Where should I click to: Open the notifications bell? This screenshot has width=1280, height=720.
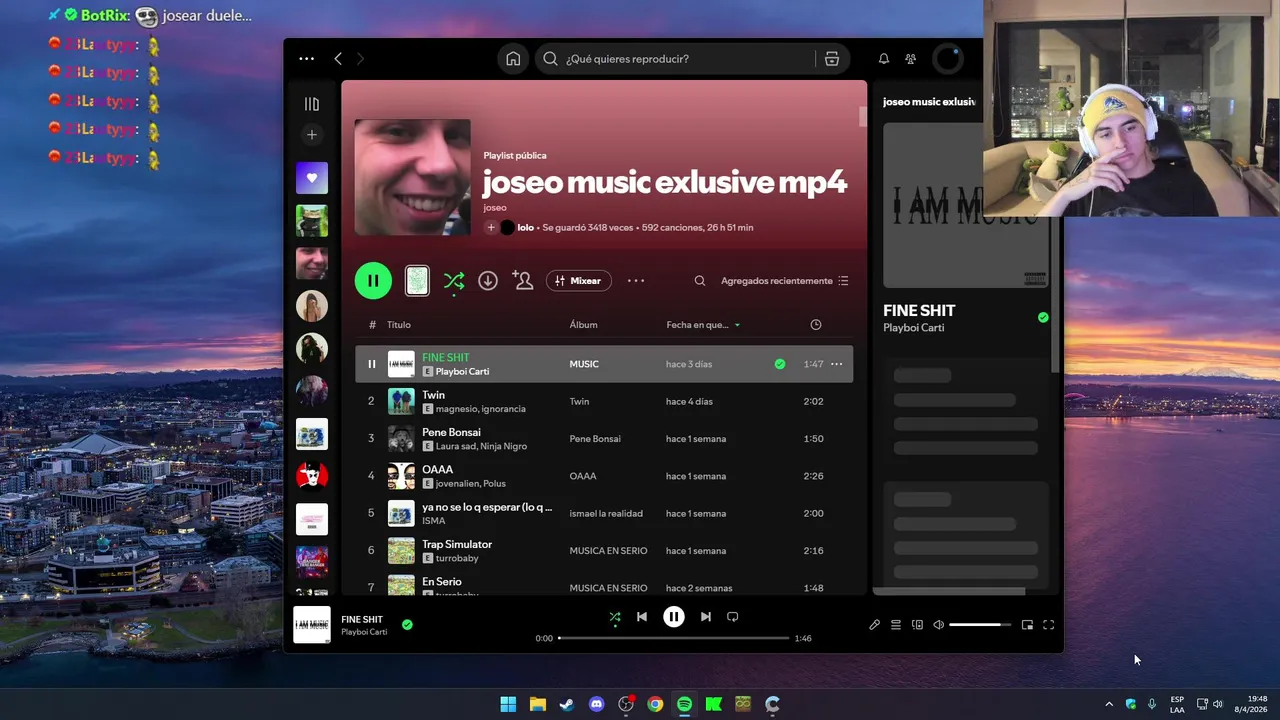[x=884, y=59]
